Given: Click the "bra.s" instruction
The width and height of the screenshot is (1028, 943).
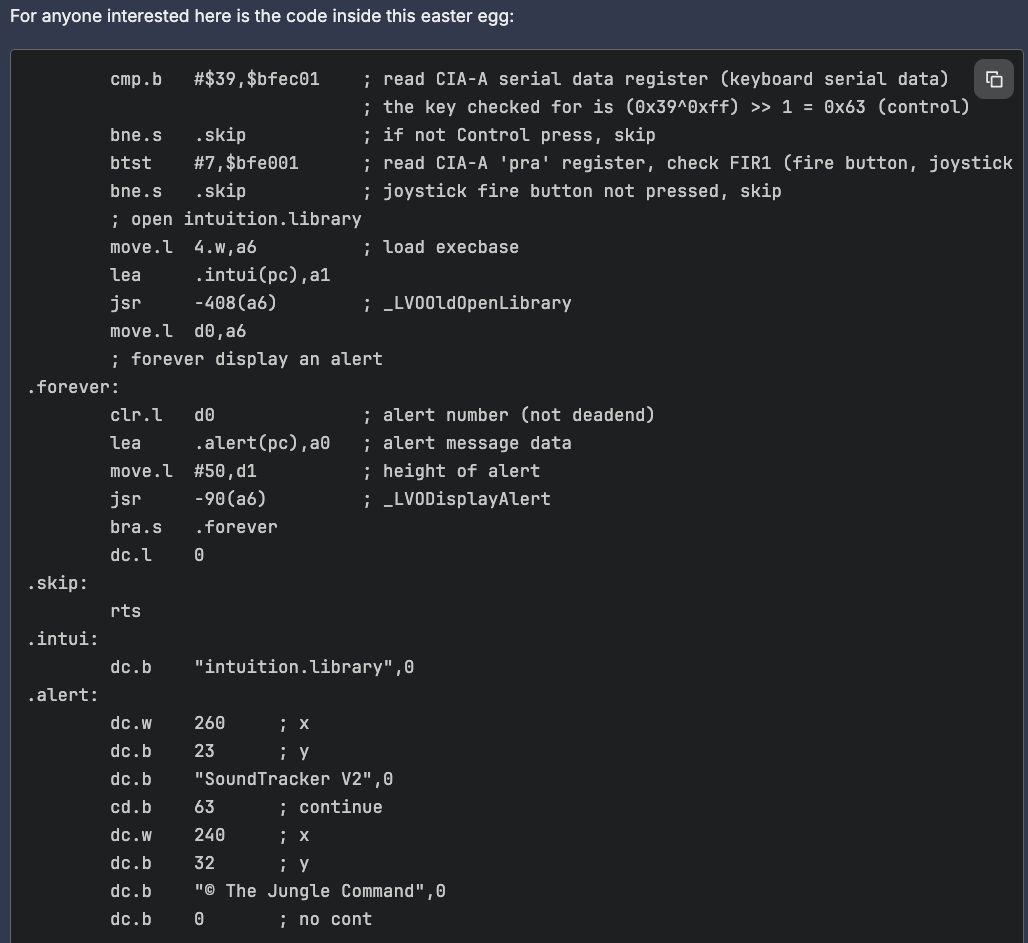Looking at the screenshot, I should (x=136, y=527).
